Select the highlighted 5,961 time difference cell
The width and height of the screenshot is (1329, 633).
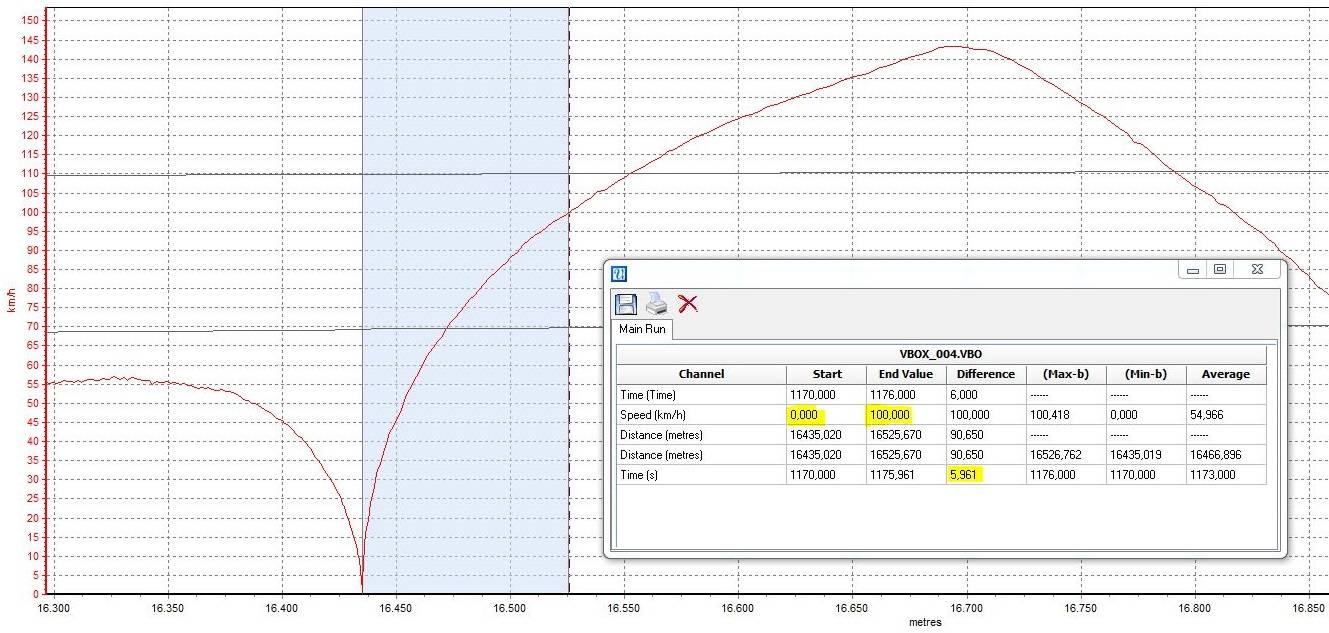(966, 475)
